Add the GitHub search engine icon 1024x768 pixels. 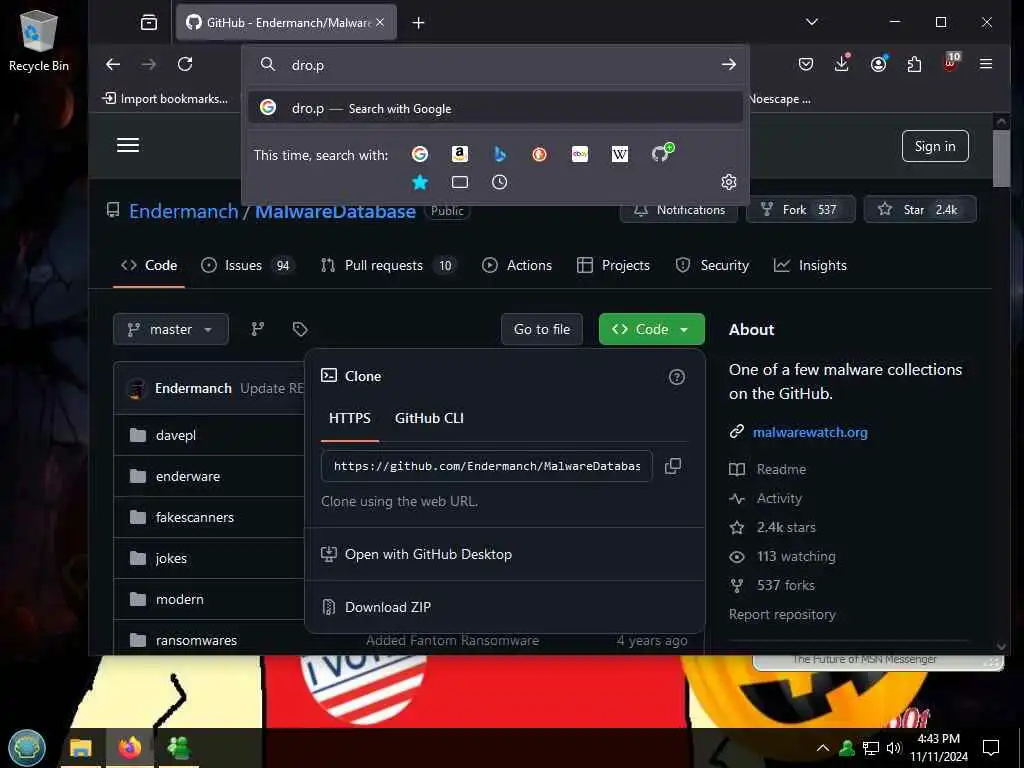662,153
